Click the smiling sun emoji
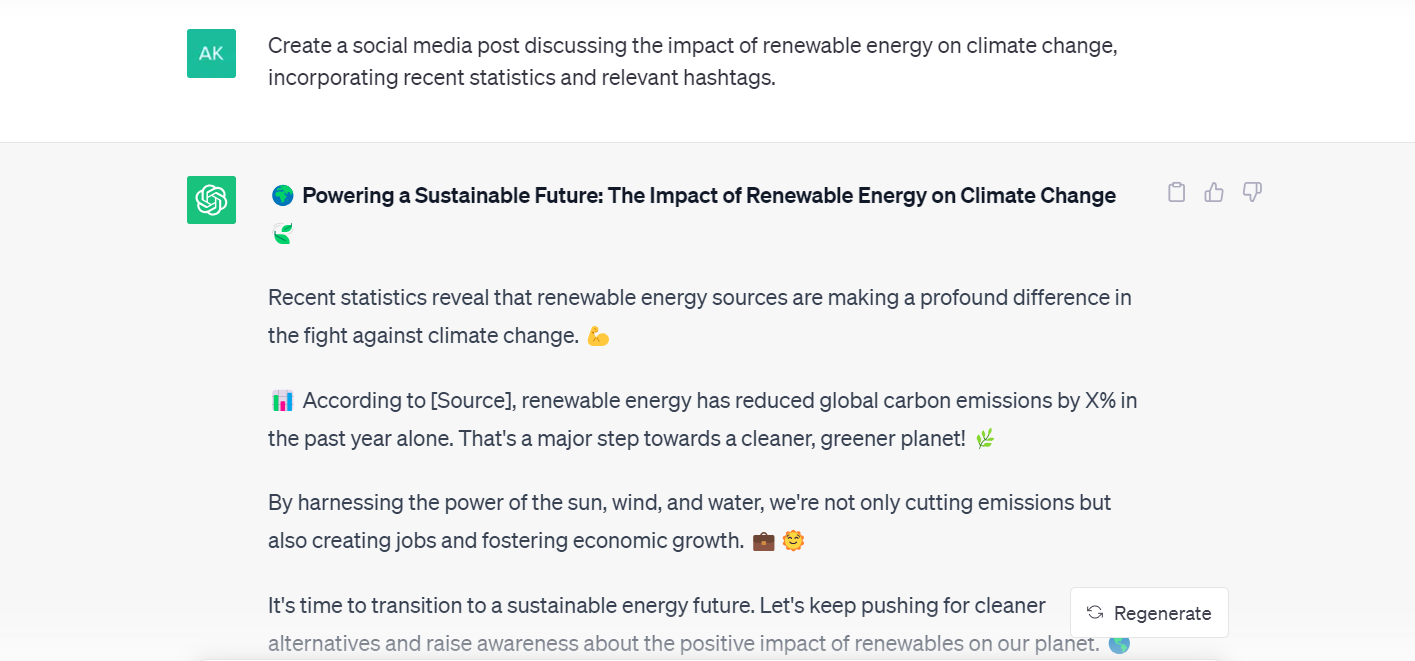1415x661 pixels. pos(794,541)
